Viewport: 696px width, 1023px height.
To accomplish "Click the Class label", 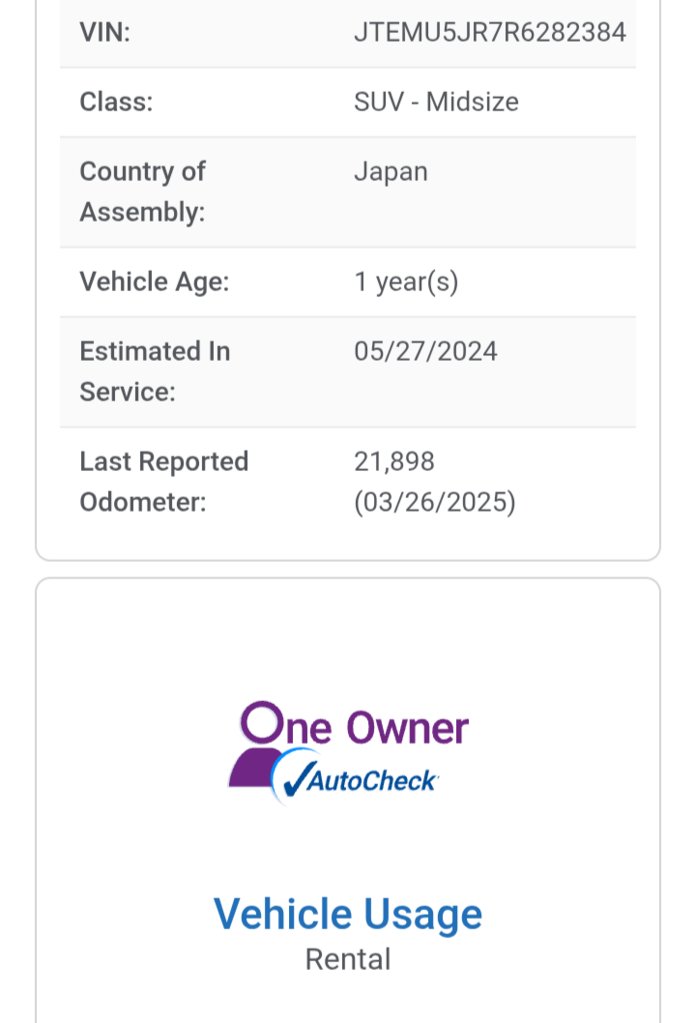I will (x=116, y=102).
